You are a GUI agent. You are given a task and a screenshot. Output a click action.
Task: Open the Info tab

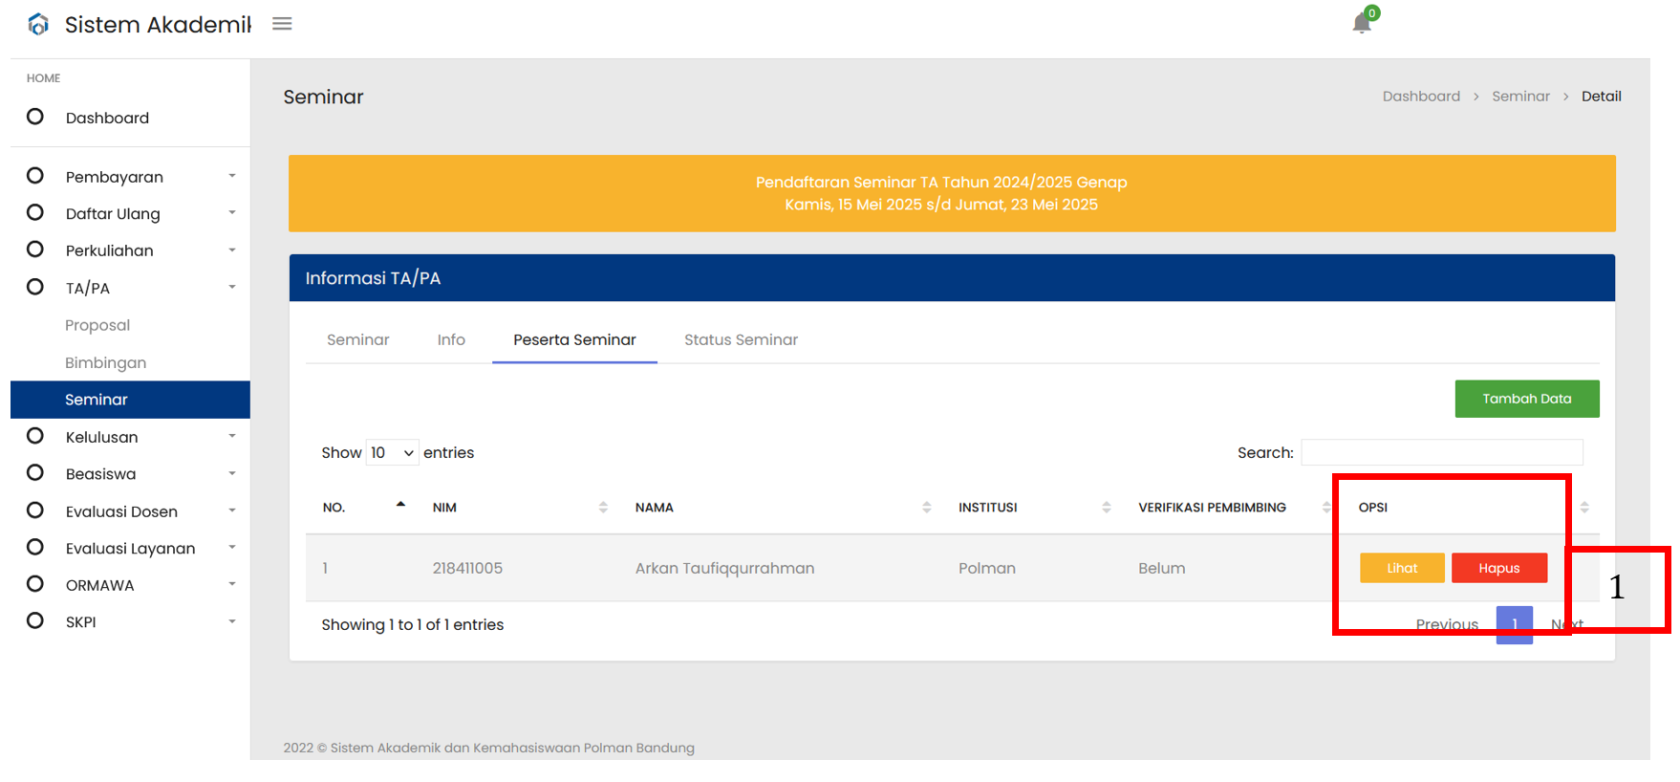(451, 340)
